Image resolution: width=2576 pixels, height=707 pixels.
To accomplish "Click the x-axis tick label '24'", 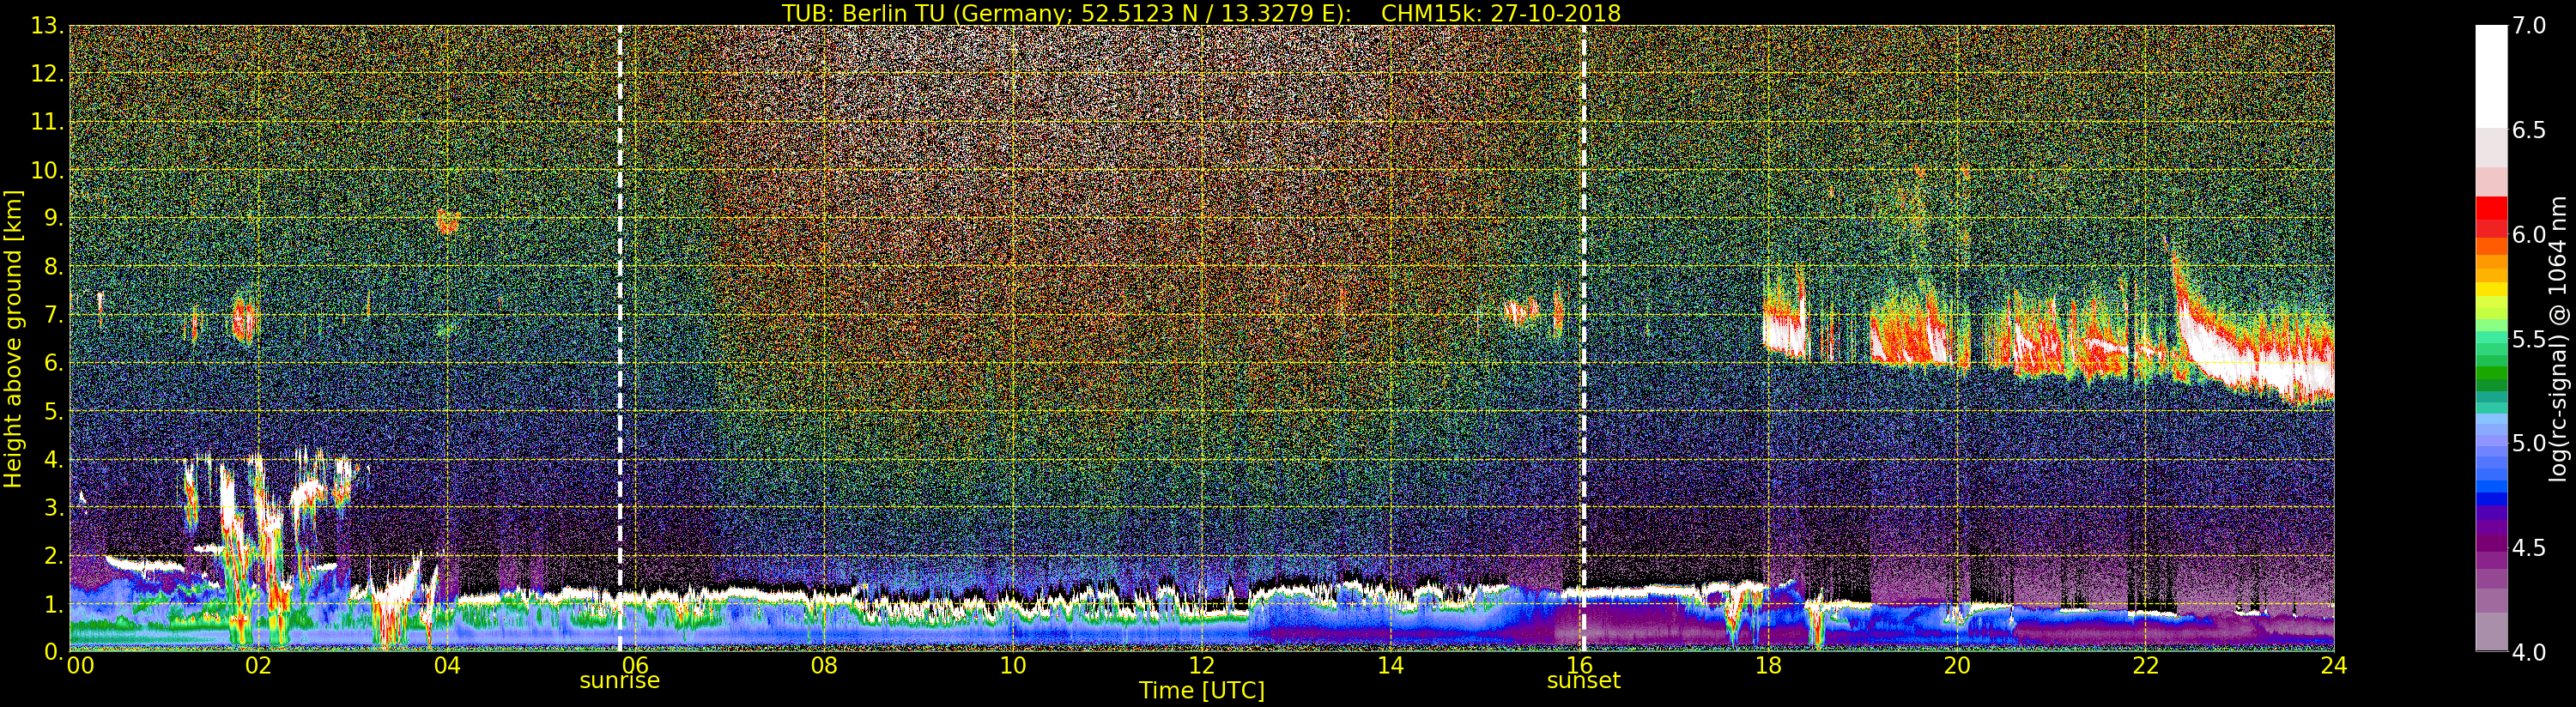I will point(2334,666).
